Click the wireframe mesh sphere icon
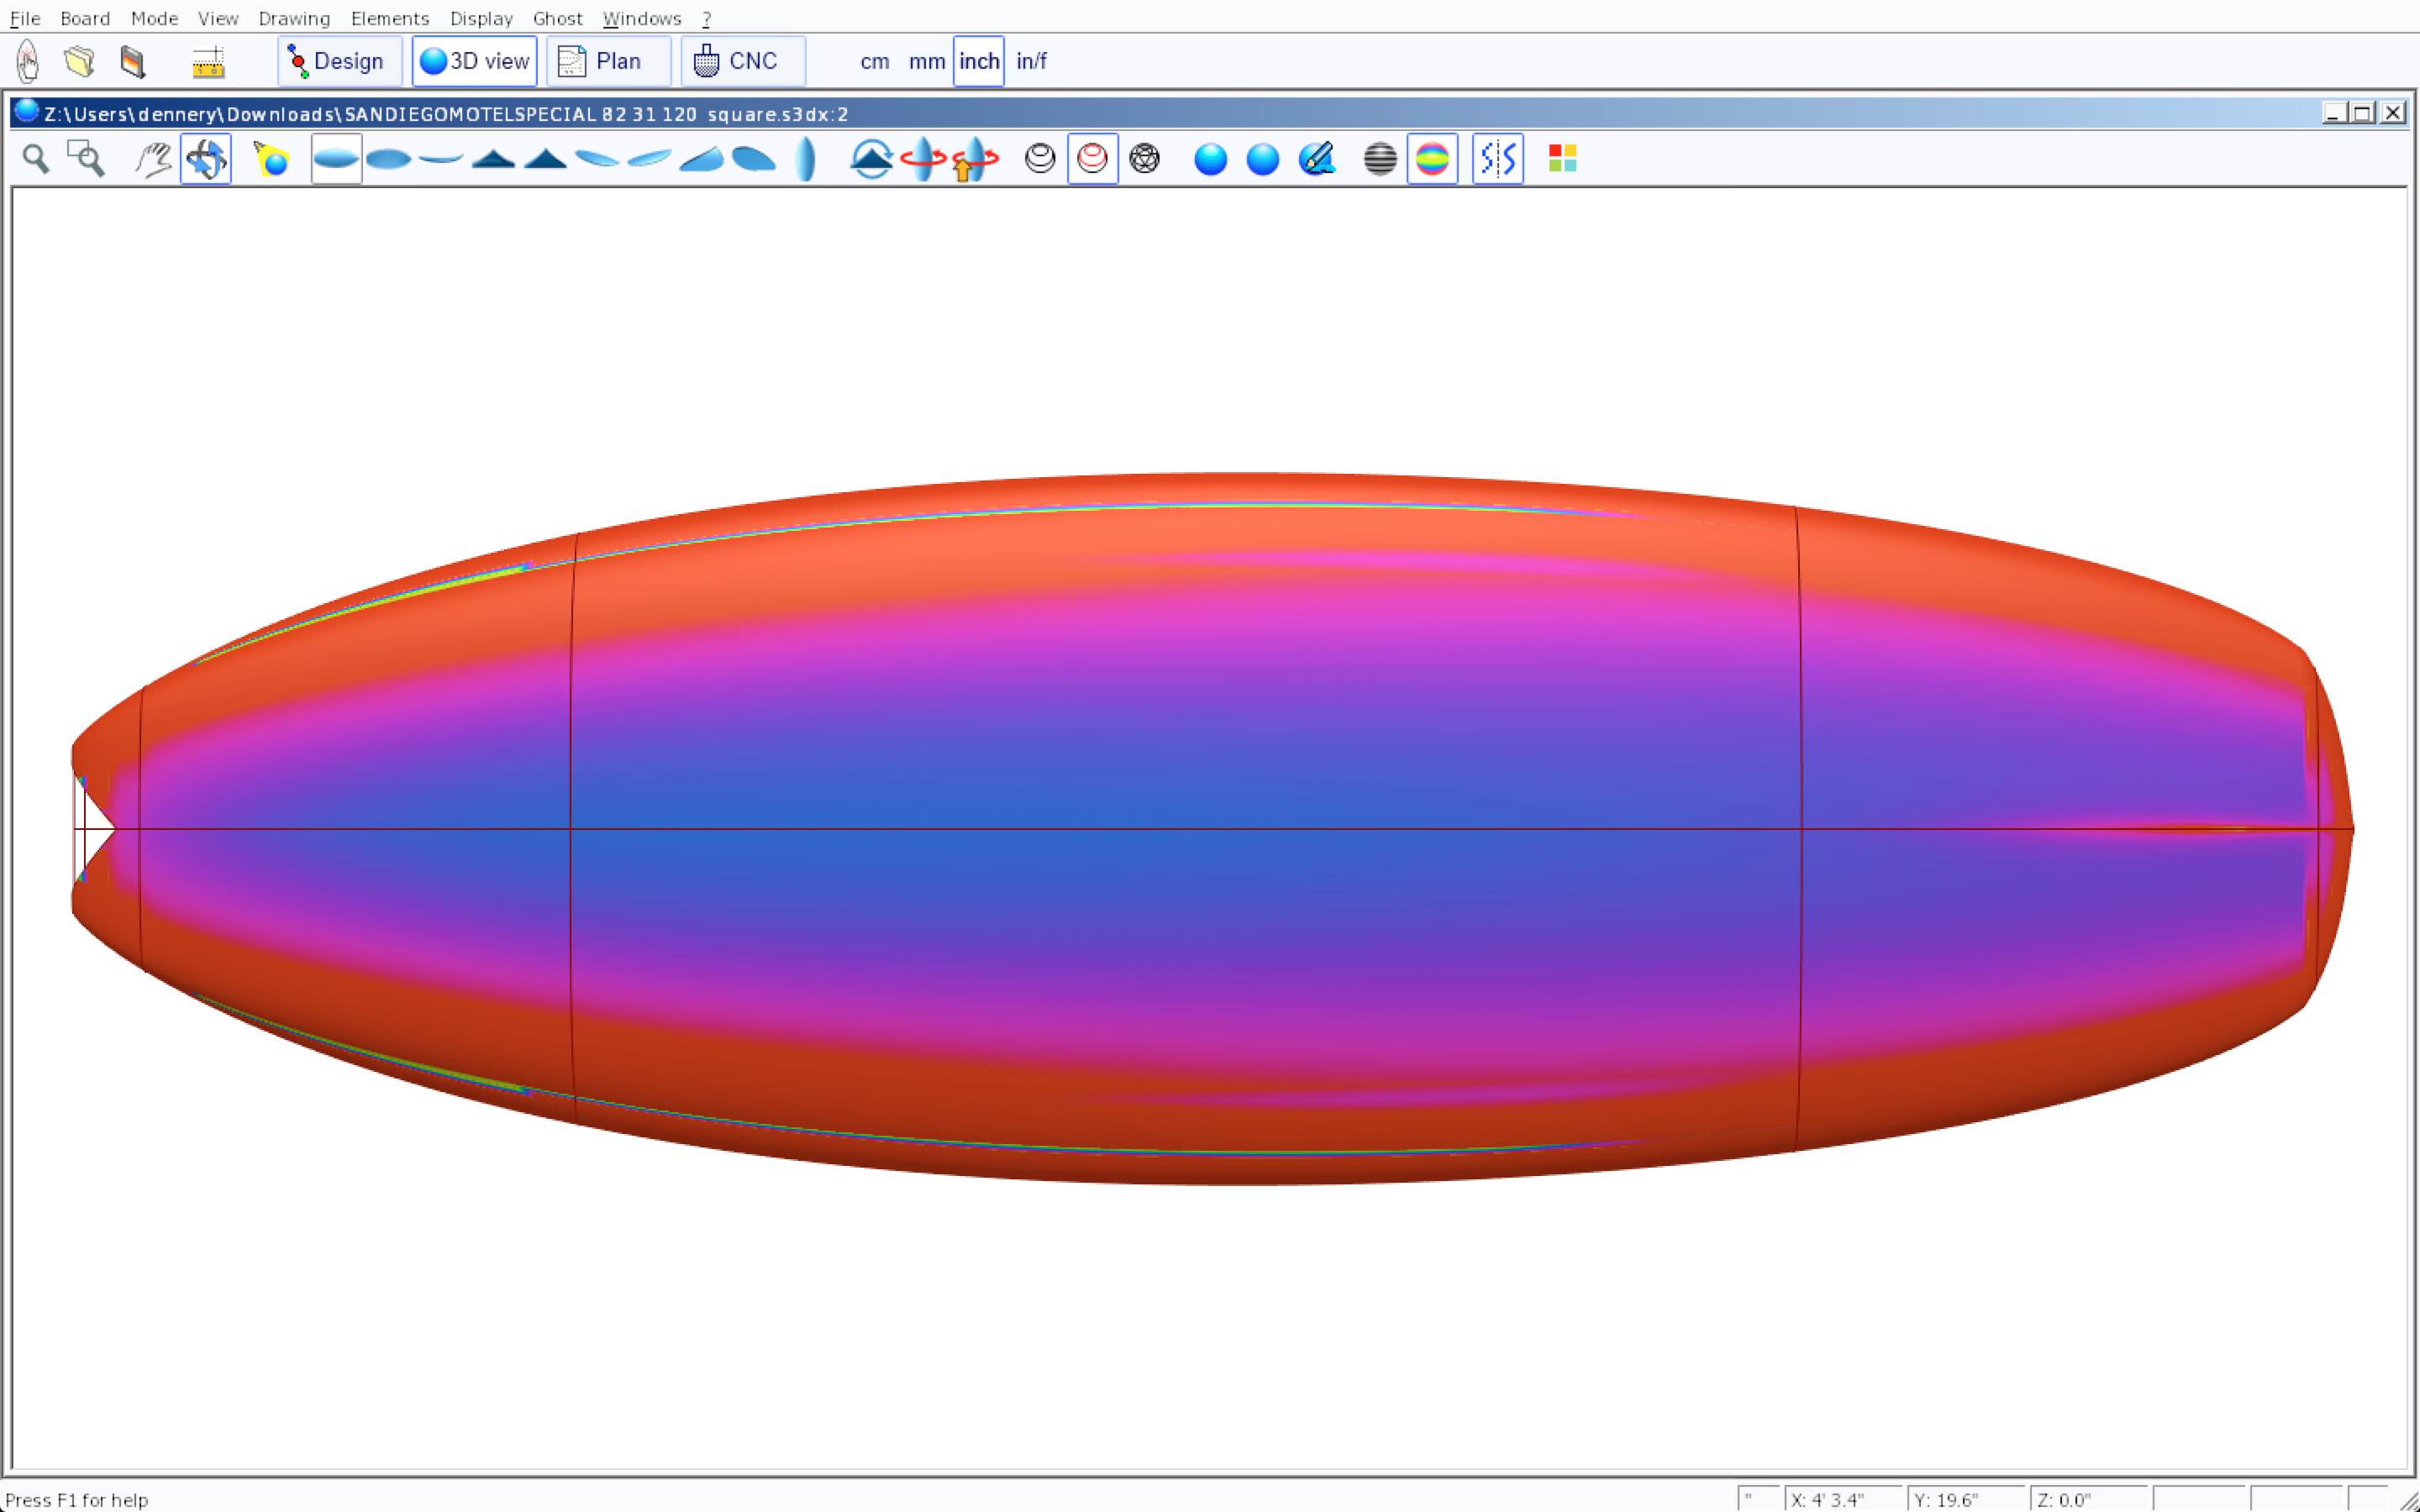This screenshot has height=1512, width=2420. (x=1144, y=159)
